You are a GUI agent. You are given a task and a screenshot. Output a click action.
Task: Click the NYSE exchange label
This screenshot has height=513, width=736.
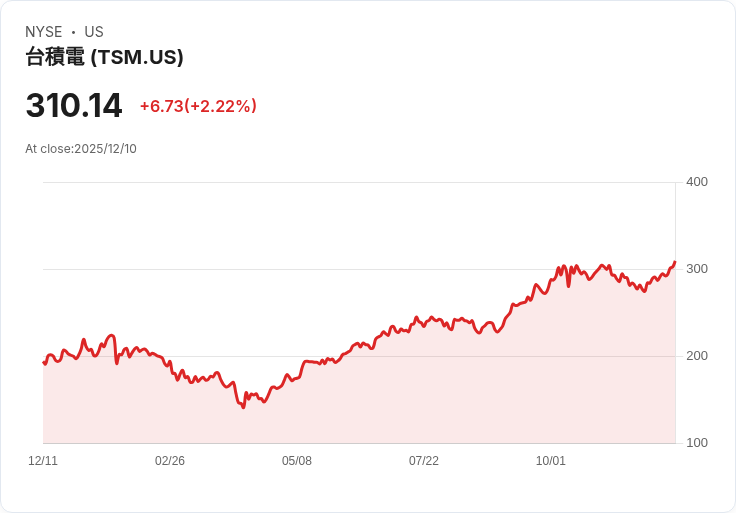44,32
